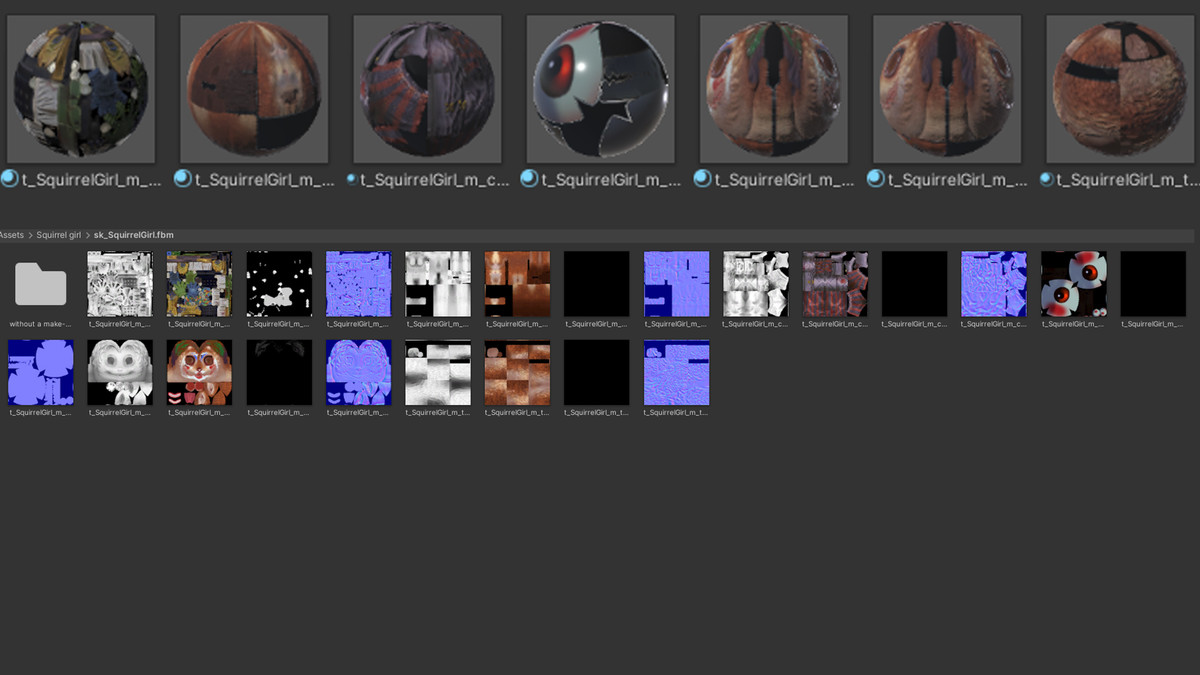The height and width of the screenshot is (675, 1200).
Task: Click the t_SquirrelGirl_m_c... material name
Action: point(436,180)
